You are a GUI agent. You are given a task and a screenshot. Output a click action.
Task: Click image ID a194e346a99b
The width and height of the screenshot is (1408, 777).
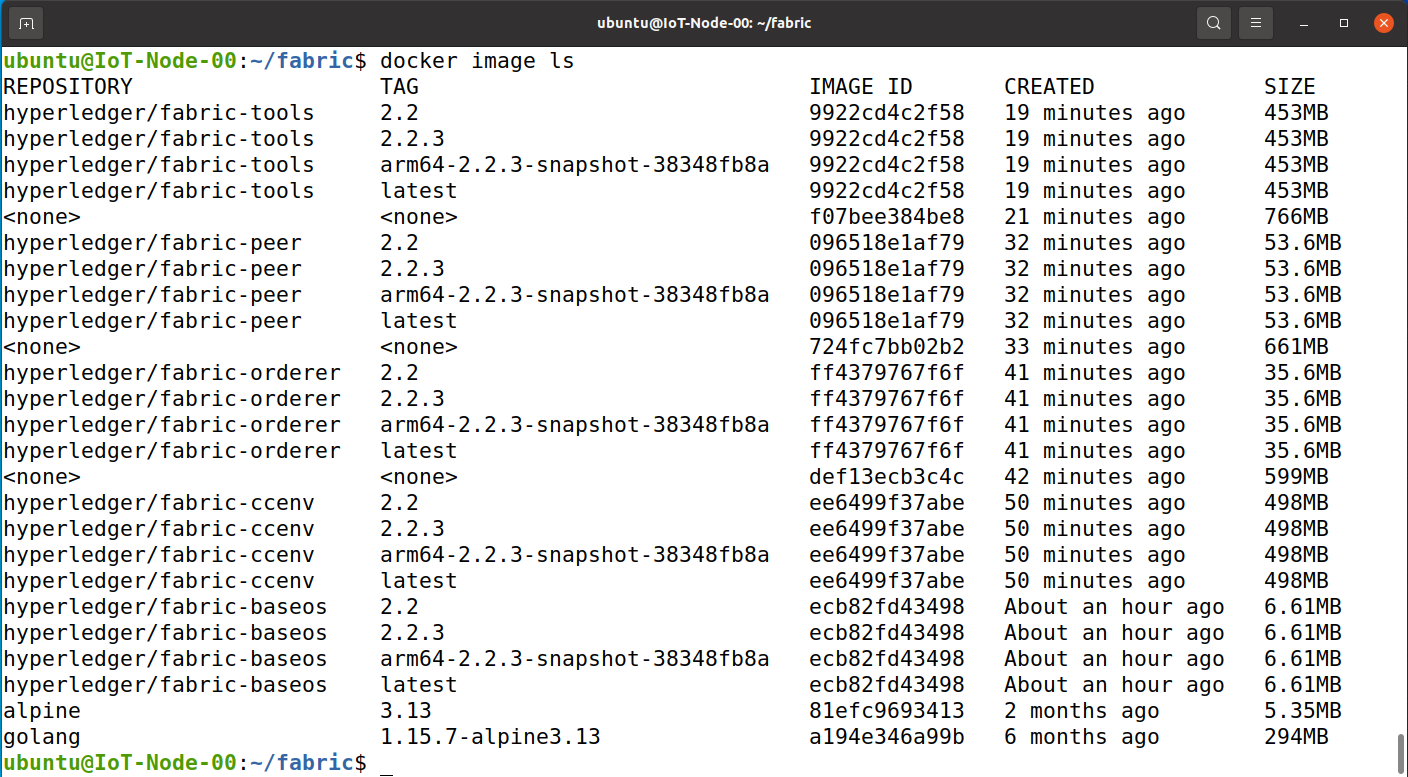point(887,737)
